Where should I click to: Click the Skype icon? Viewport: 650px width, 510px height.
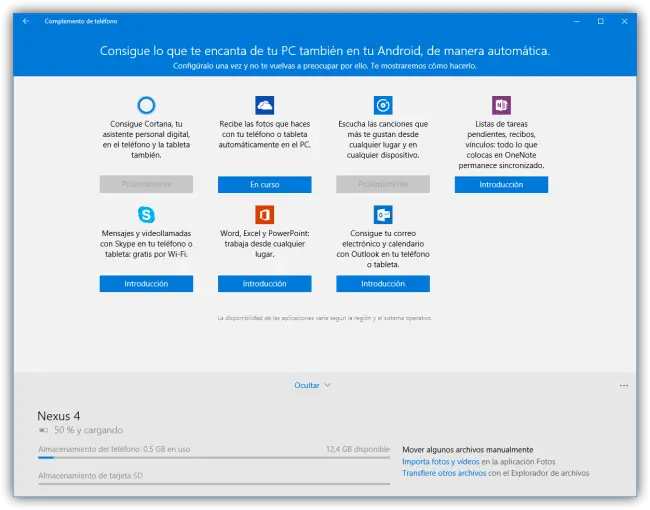[146, 214]
